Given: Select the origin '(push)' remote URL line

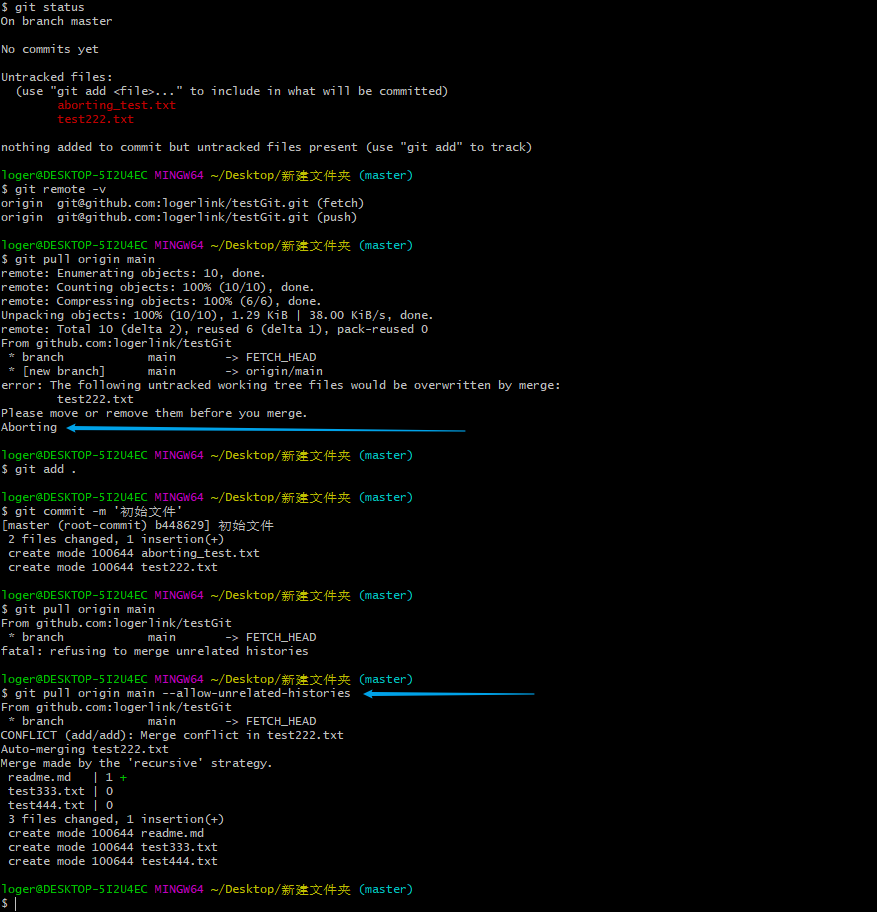Looking at the screenshot, I should [179, 217].
